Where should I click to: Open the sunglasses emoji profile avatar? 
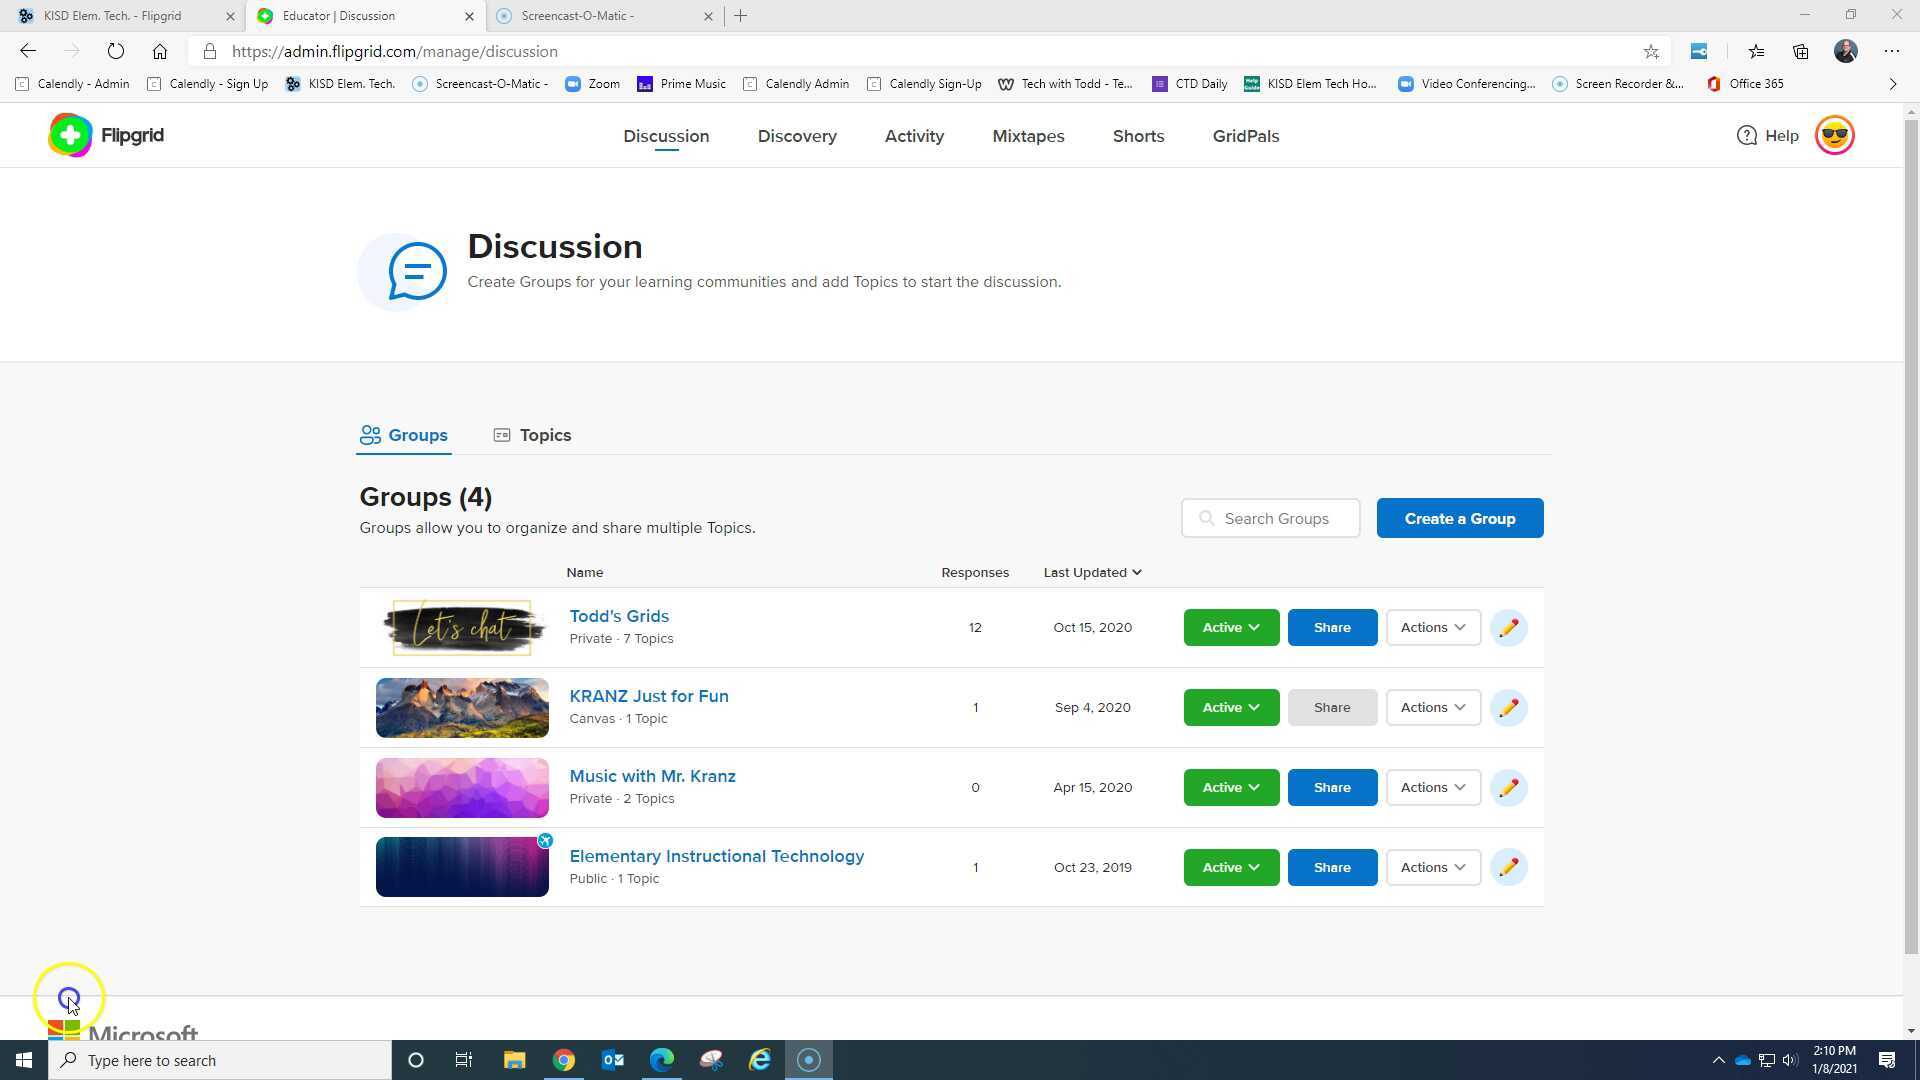[x=1834, y=135]
